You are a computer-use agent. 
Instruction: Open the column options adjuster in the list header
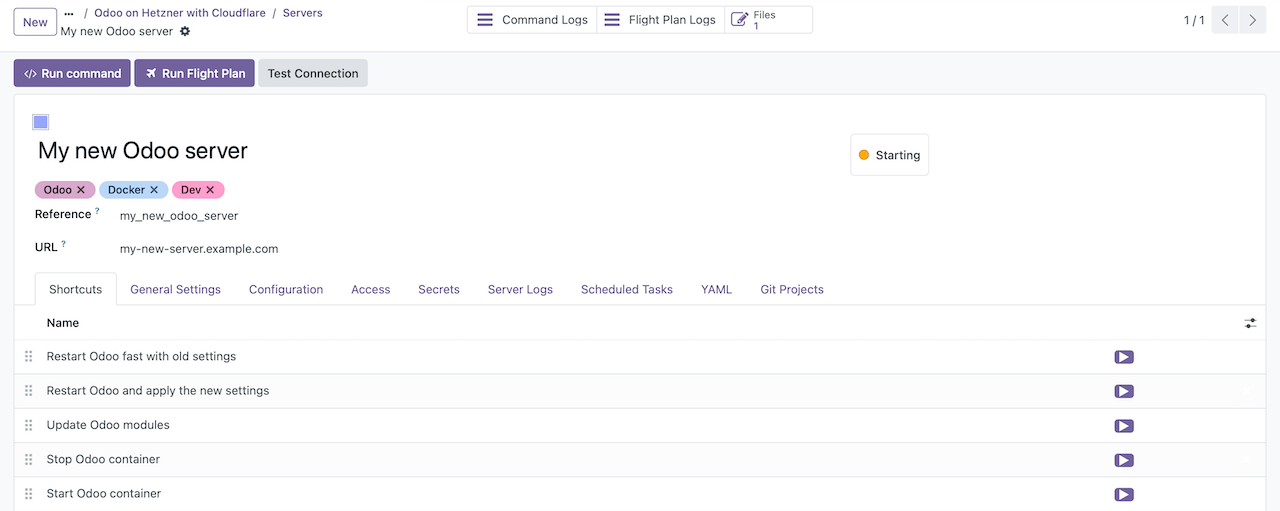point(1250,323)
